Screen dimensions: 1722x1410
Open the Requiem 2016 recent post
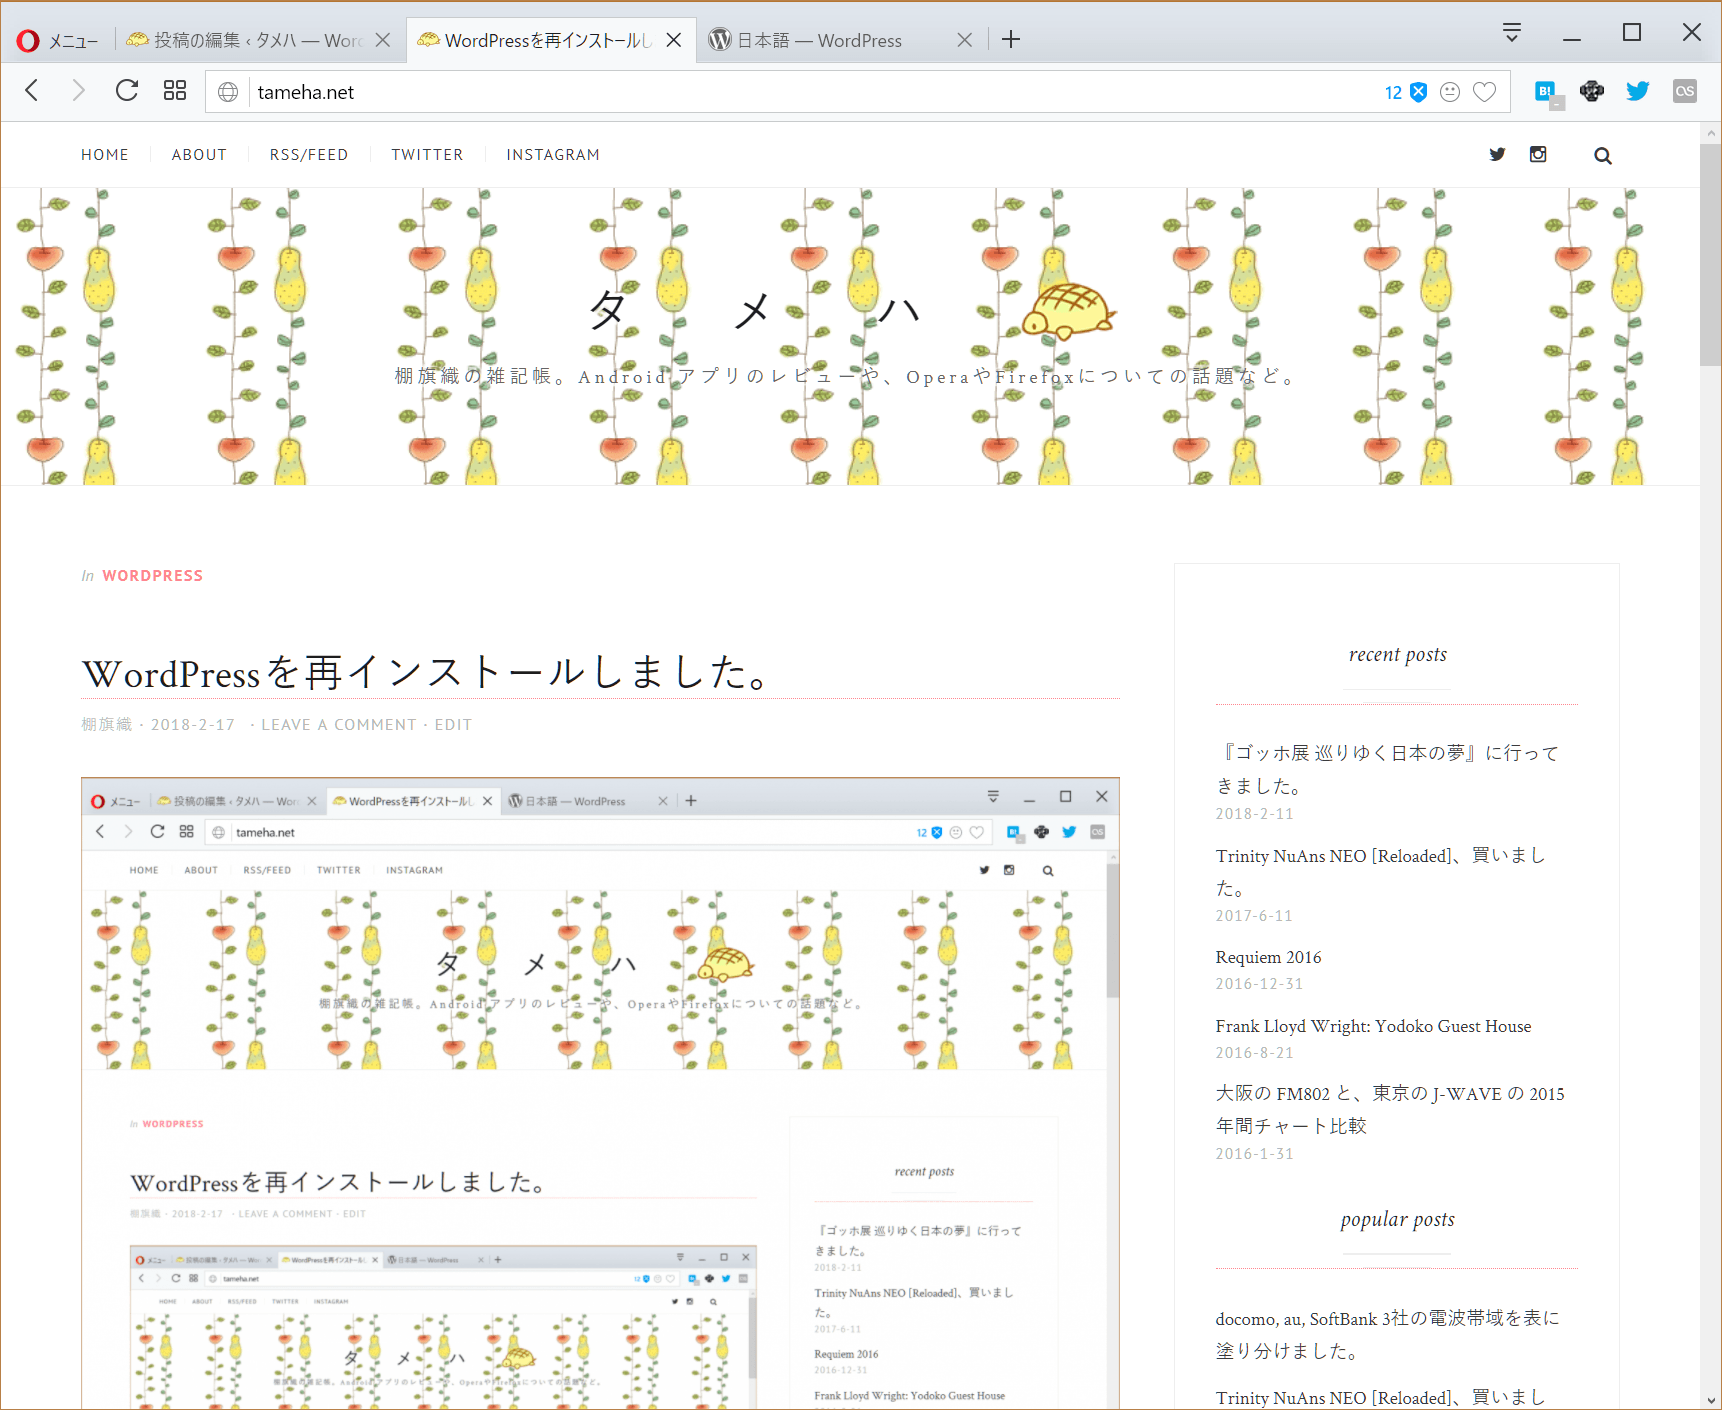point(1268,957)
